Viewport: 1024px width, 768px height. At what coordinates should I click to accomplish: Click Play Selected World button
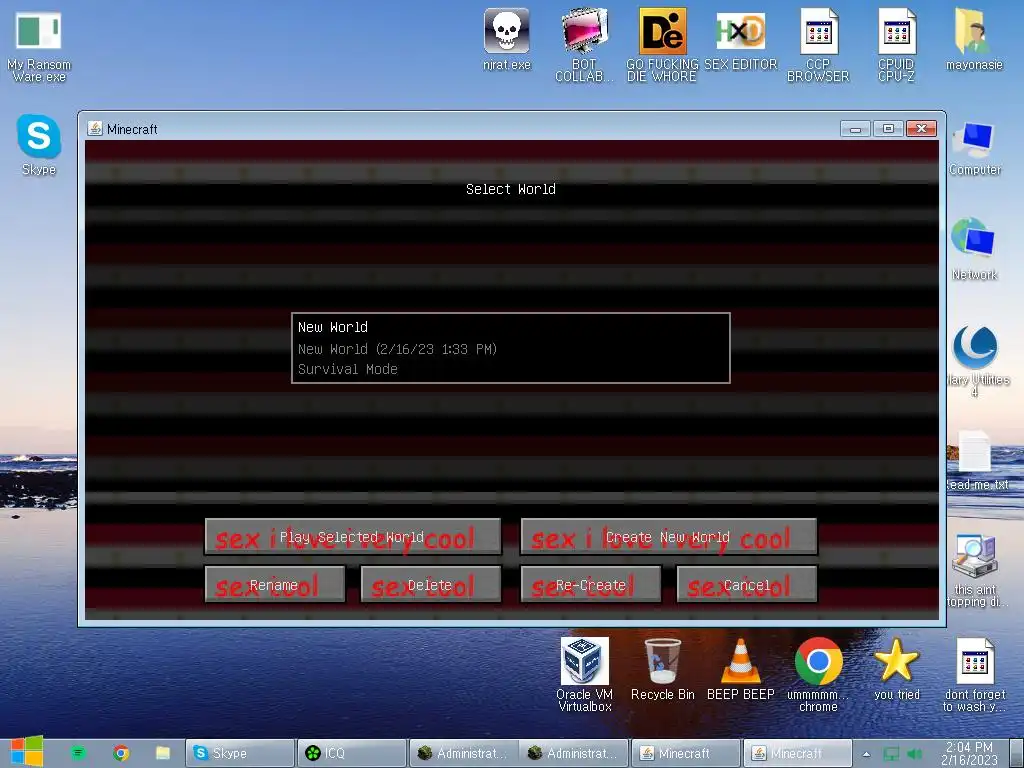click(353, 537)
